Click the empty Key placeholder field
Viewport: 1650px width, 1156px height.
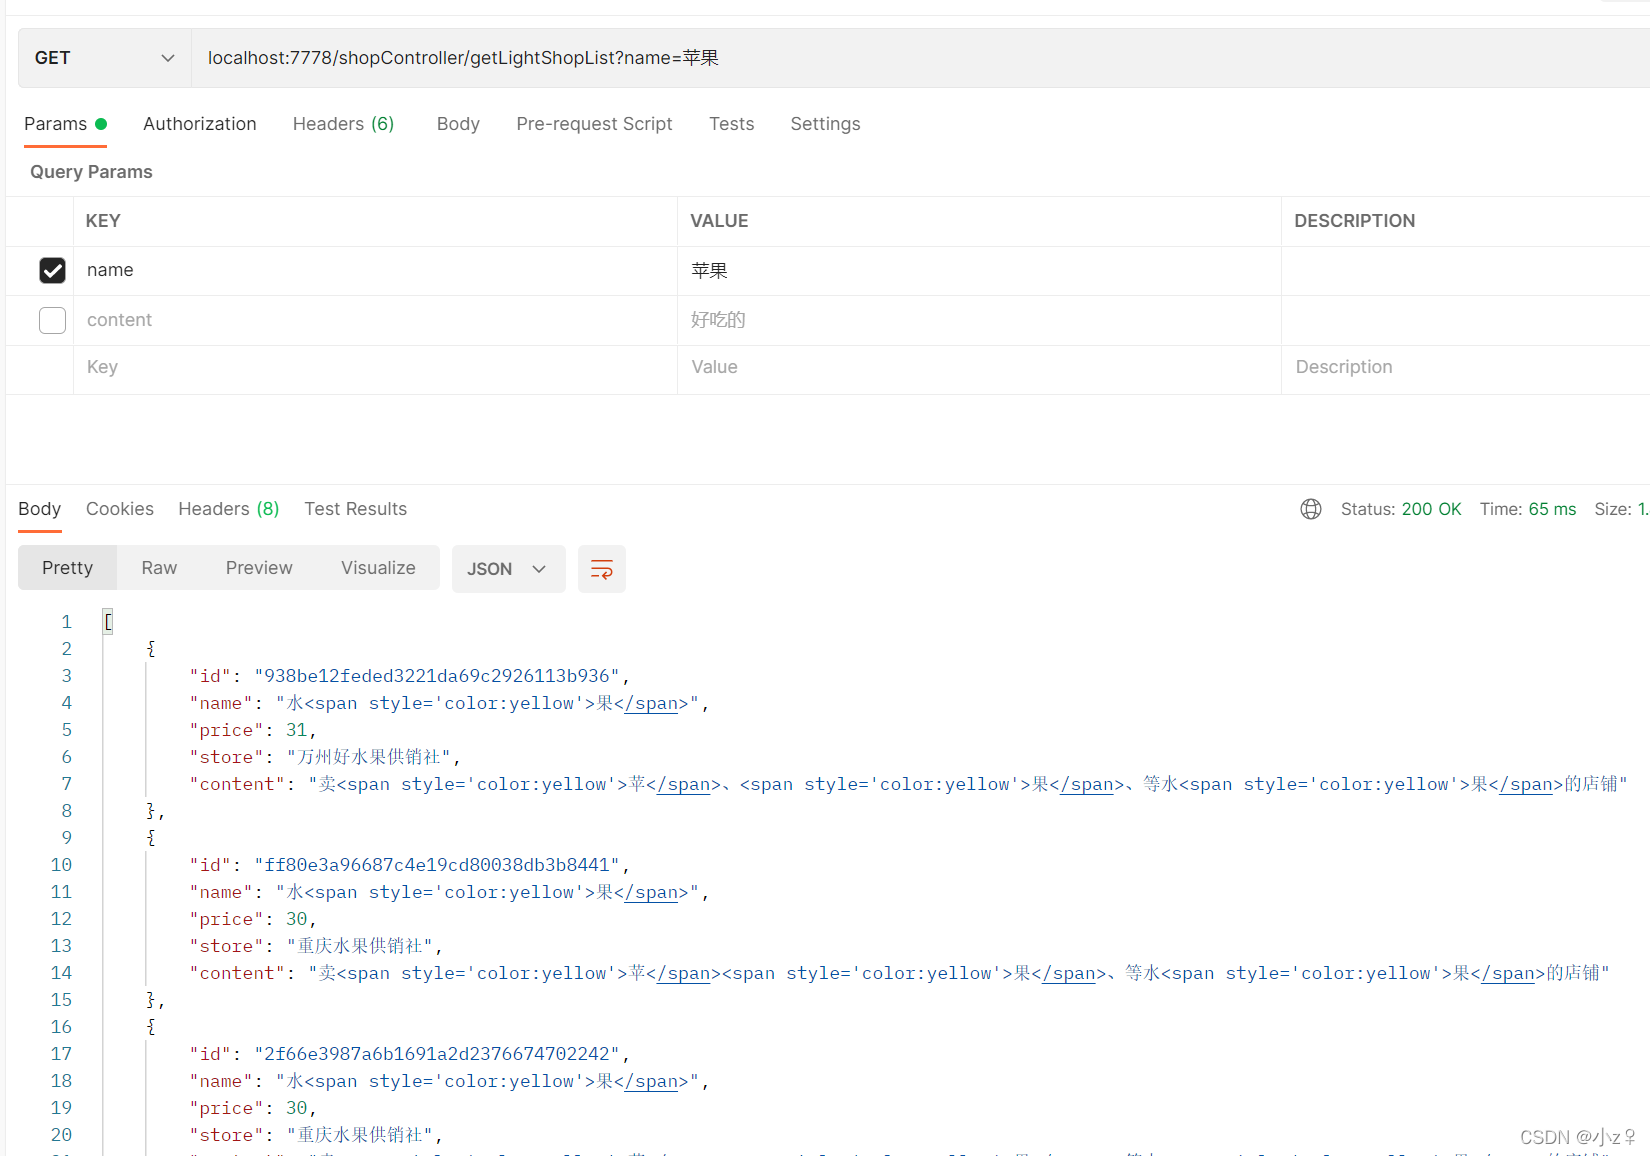click(x=375, y=368)
